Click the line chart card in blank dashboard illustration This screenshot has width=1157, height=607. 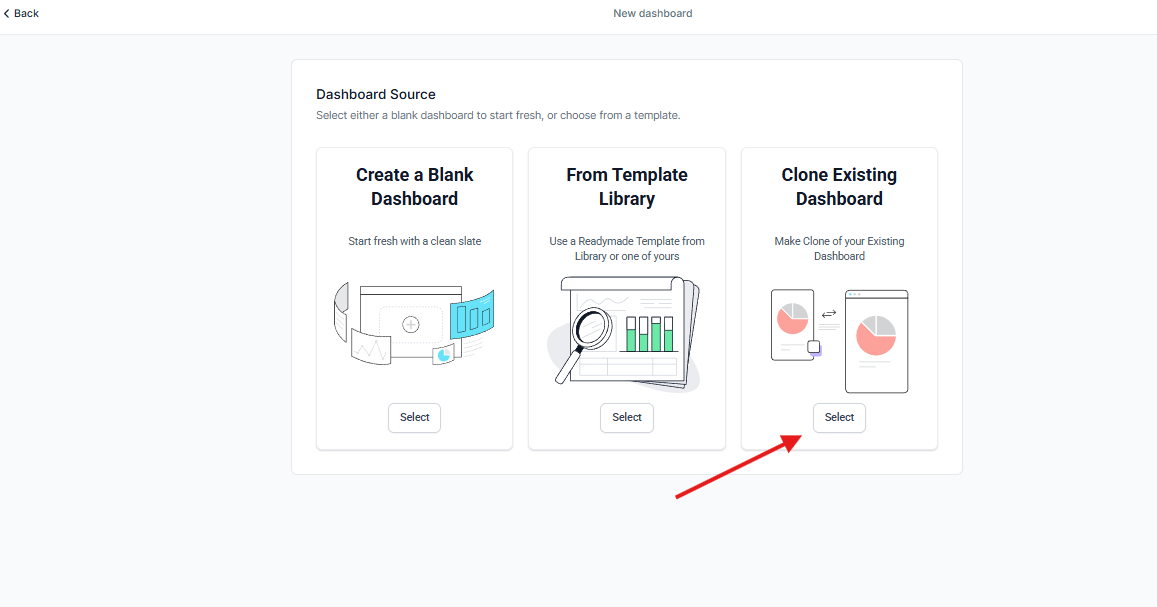[370, 349]
